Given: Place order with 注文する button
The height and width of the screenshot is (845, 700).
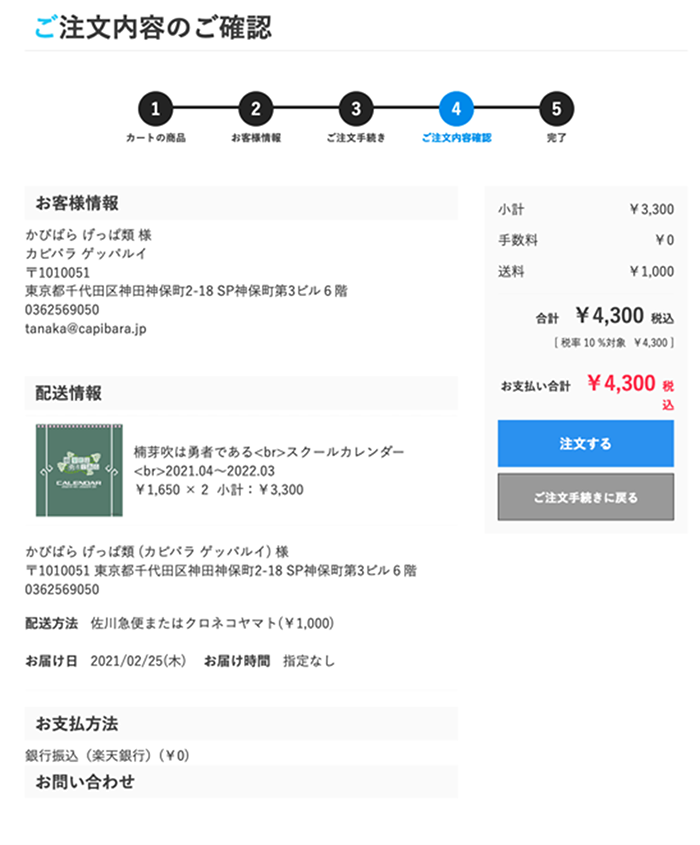Looking at the screenshot, I should (x=586, y=444).
